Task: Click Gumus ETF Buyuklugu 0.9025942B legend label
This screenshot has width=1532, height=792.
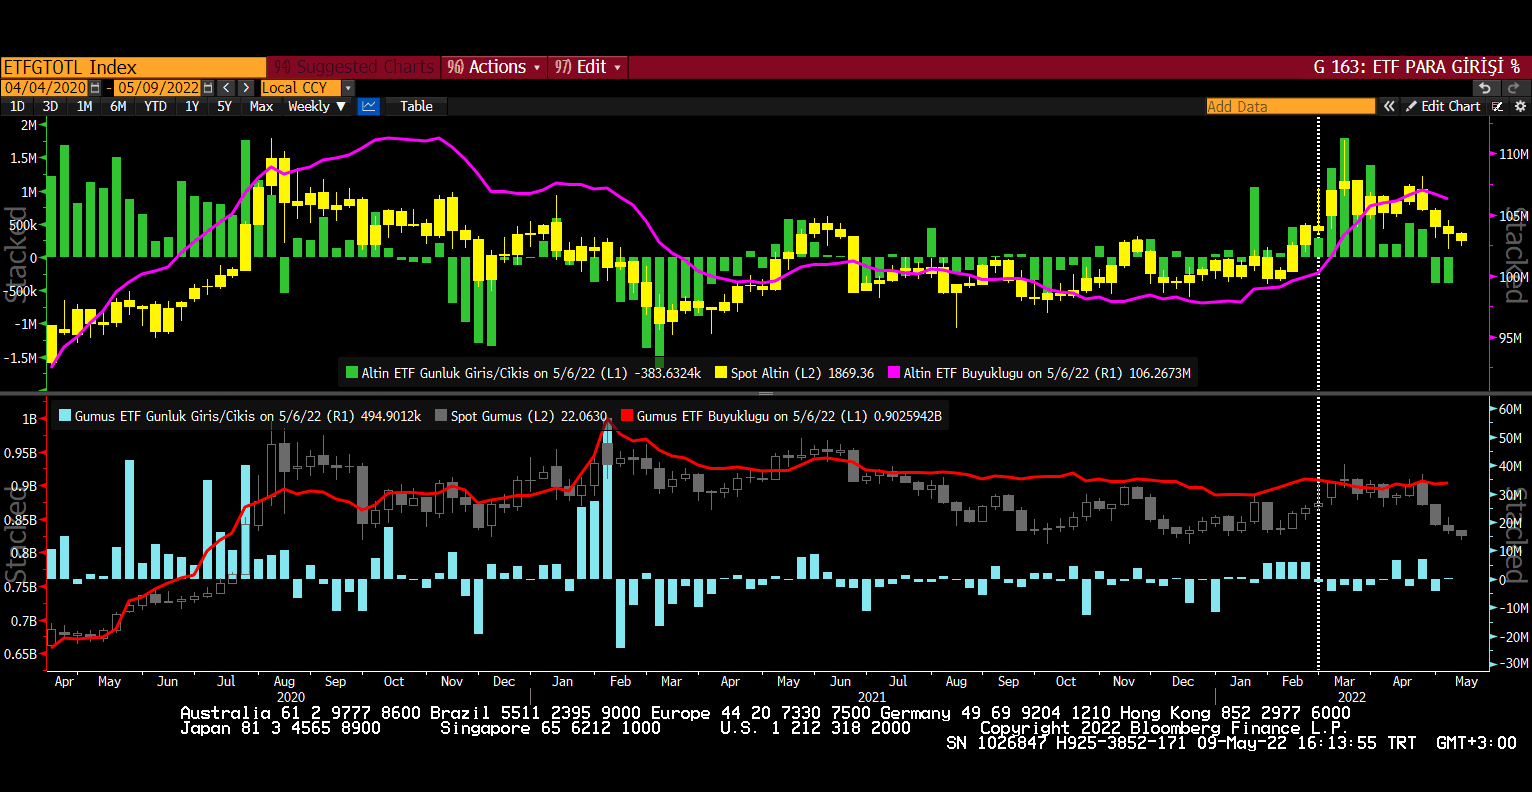Action: (789, 416)
